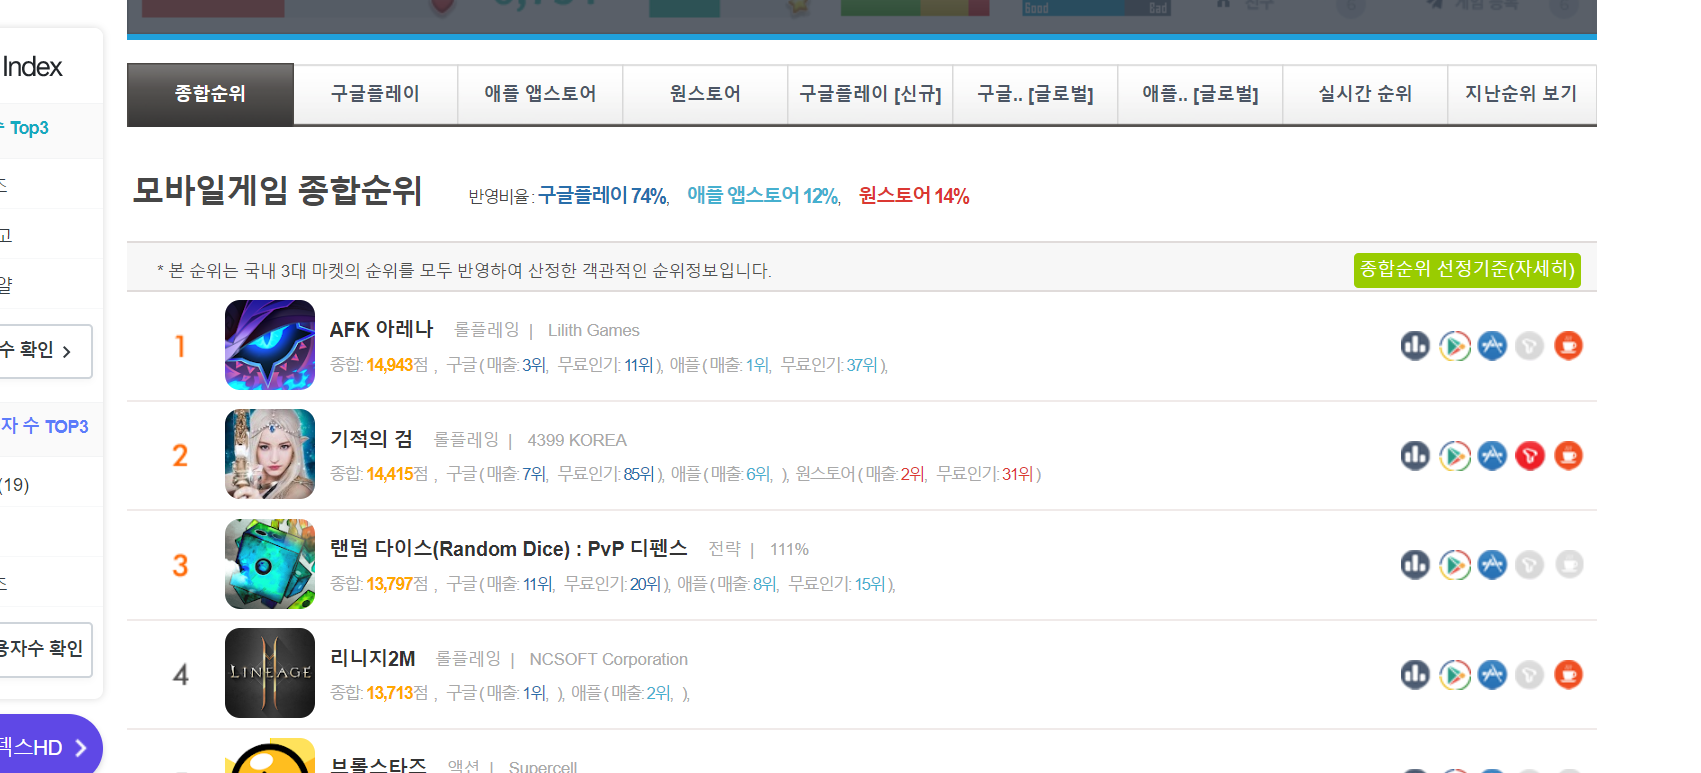Click the 14,943 score for AFK 아레나
The image size is (1701, 773).
pos(389,365)
